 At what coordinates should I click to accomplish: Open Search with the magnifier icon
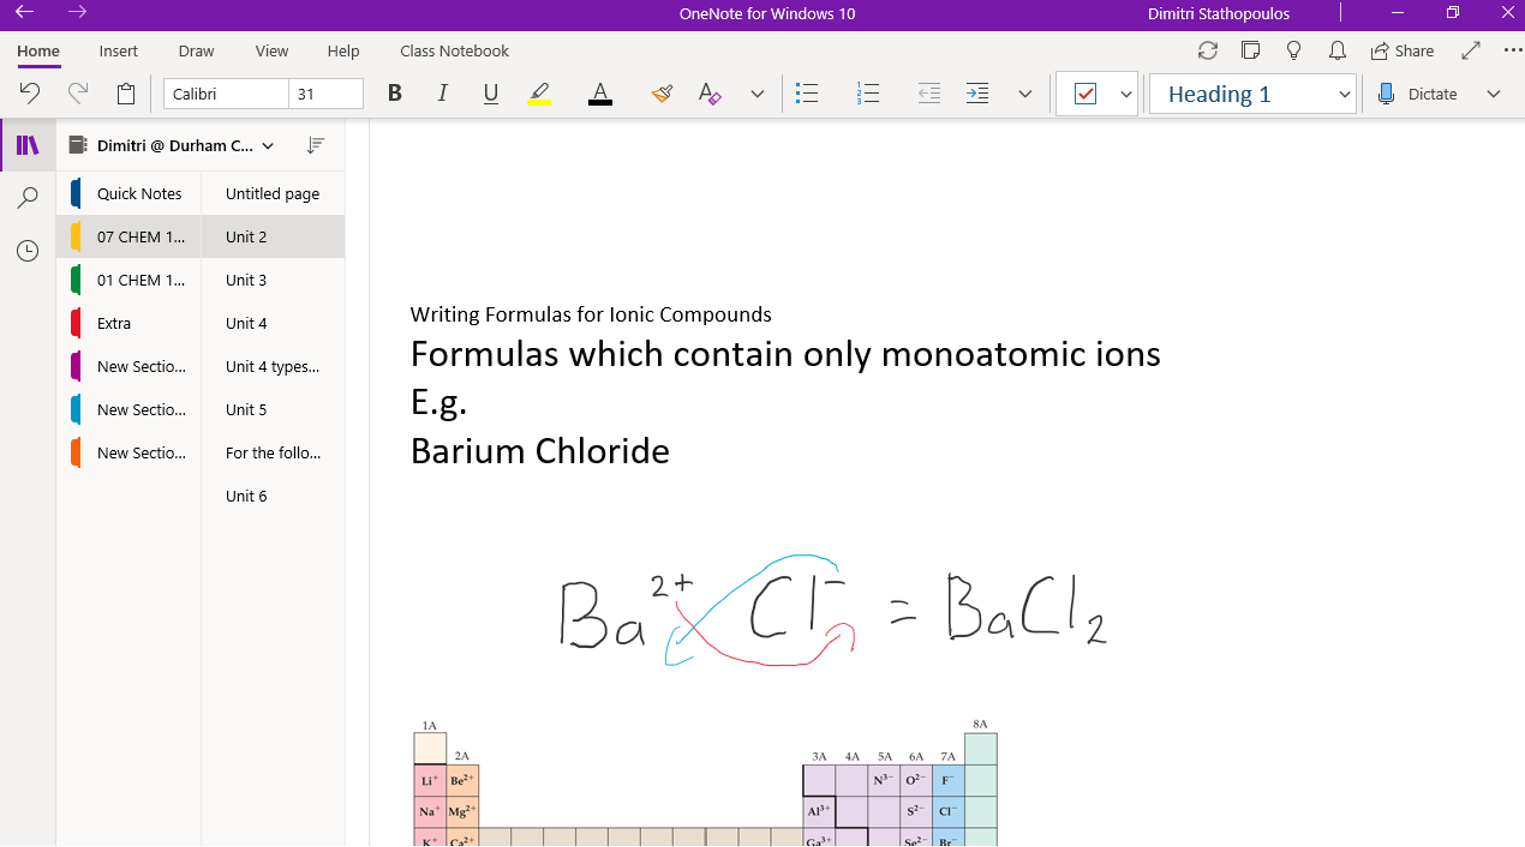coord(28,197)
